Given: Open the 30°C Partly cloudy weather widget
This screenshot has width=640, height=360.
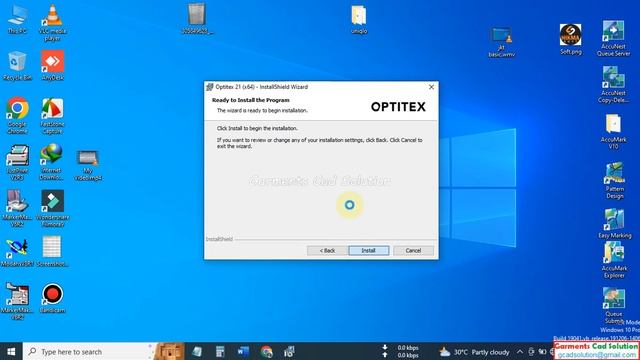Looking at the screenshot, I should 474,352.
